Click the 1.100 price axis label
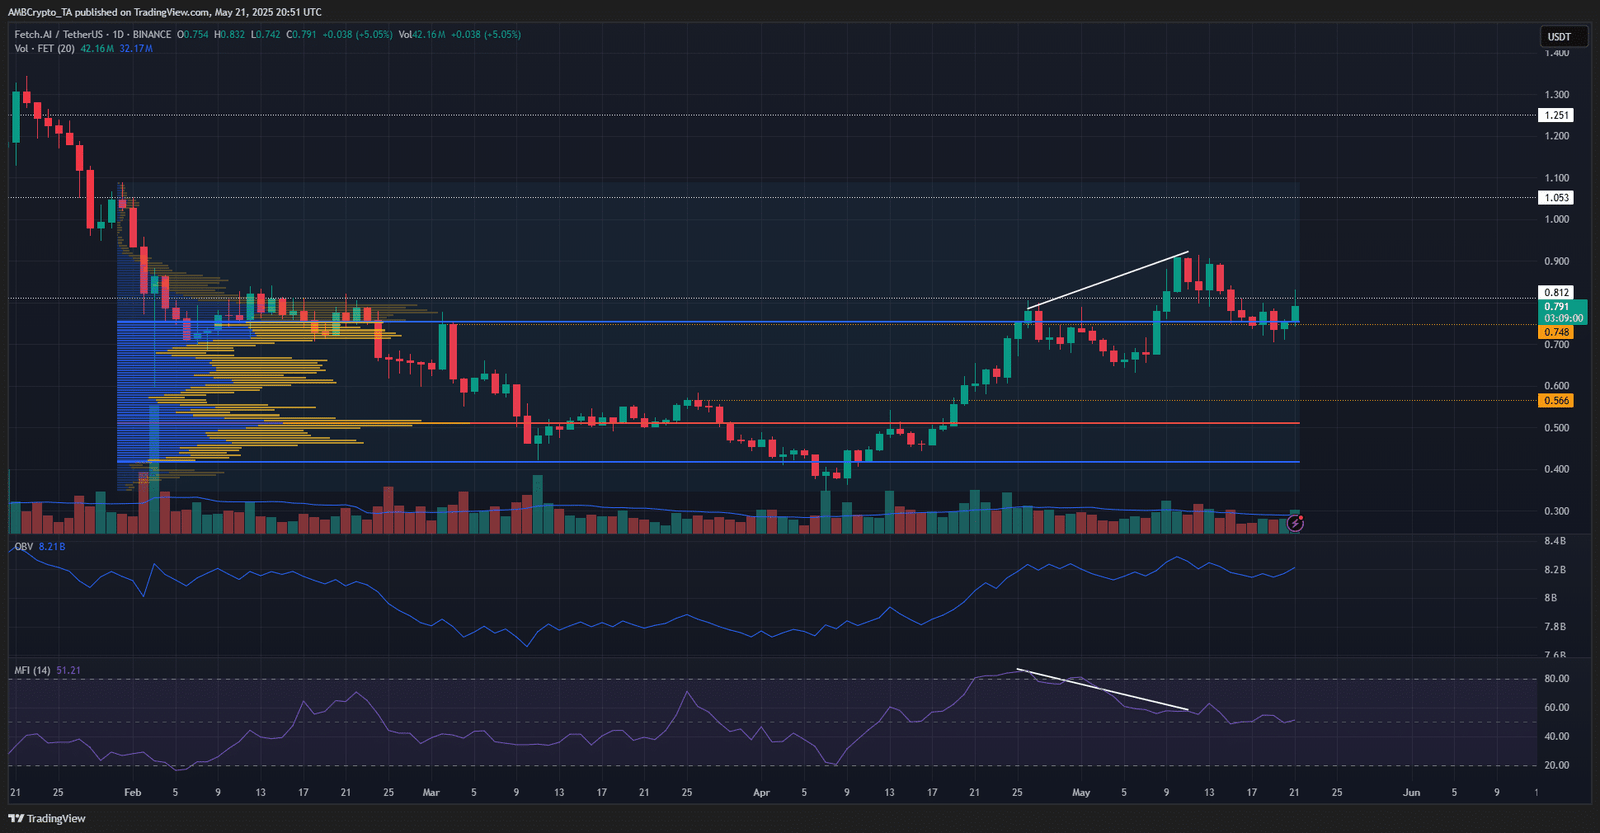1600x833 pixels. [x=1557, y=178]
